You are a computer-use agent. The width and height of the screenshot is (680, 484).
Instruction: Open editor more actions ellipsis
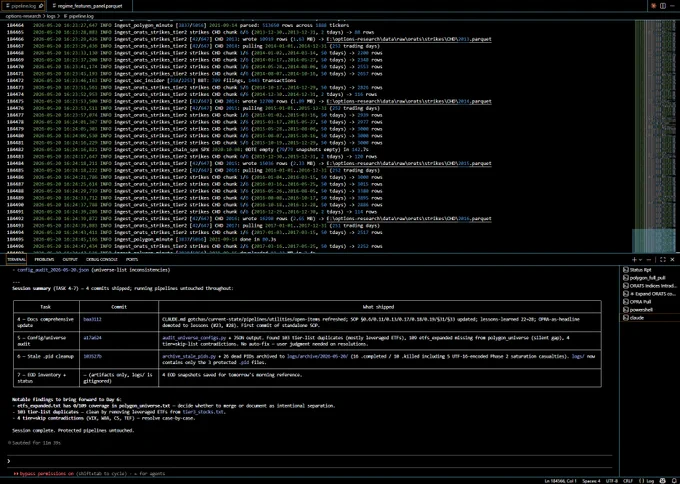[x=672, y=6]
